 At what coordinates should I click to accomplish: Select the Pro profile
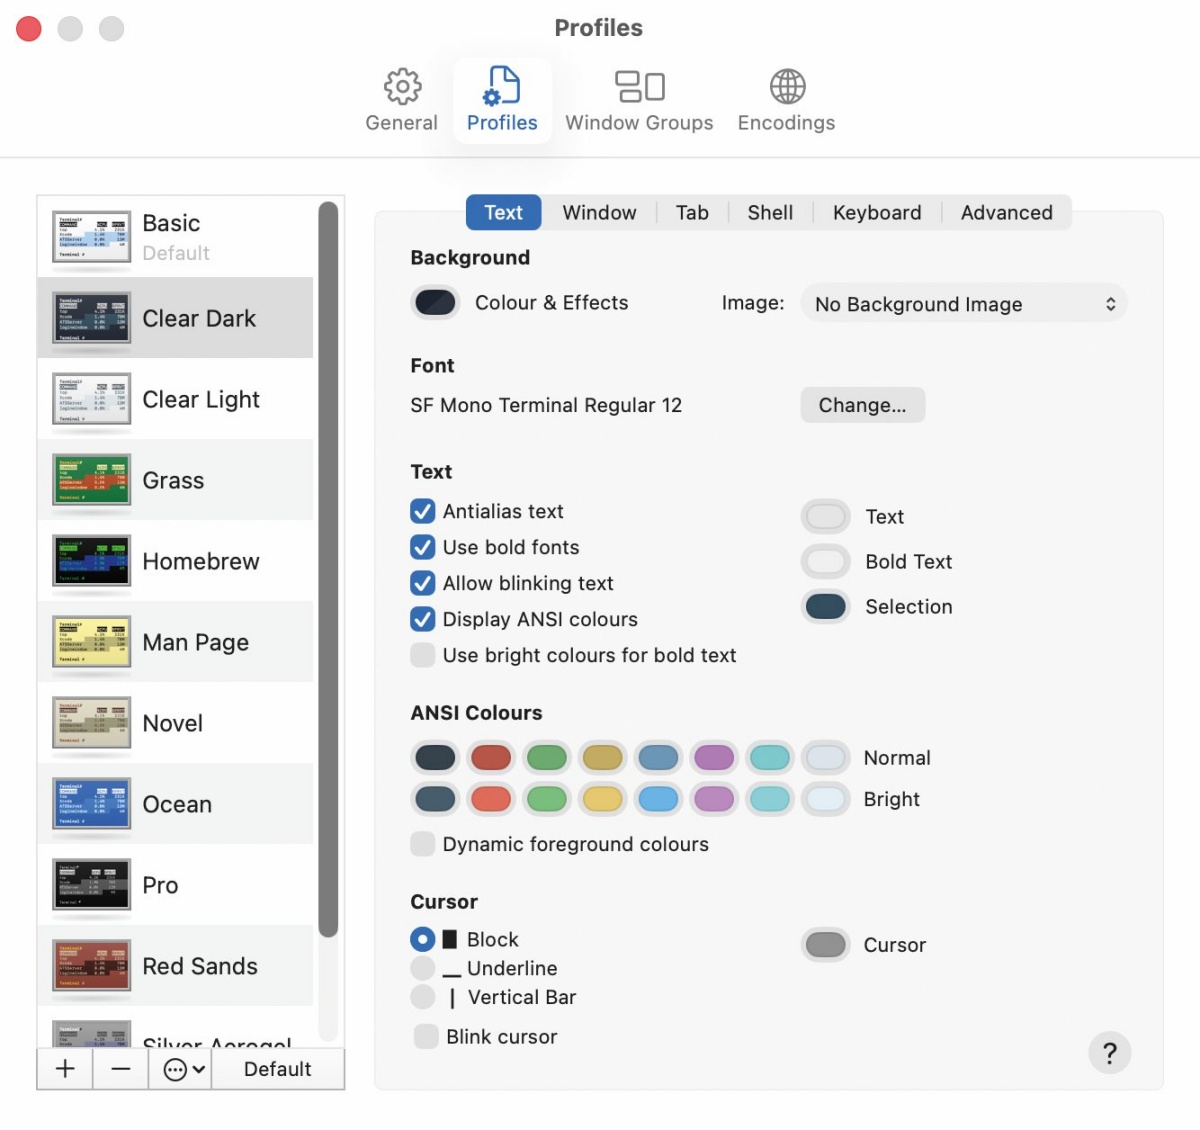click(175, 885)
